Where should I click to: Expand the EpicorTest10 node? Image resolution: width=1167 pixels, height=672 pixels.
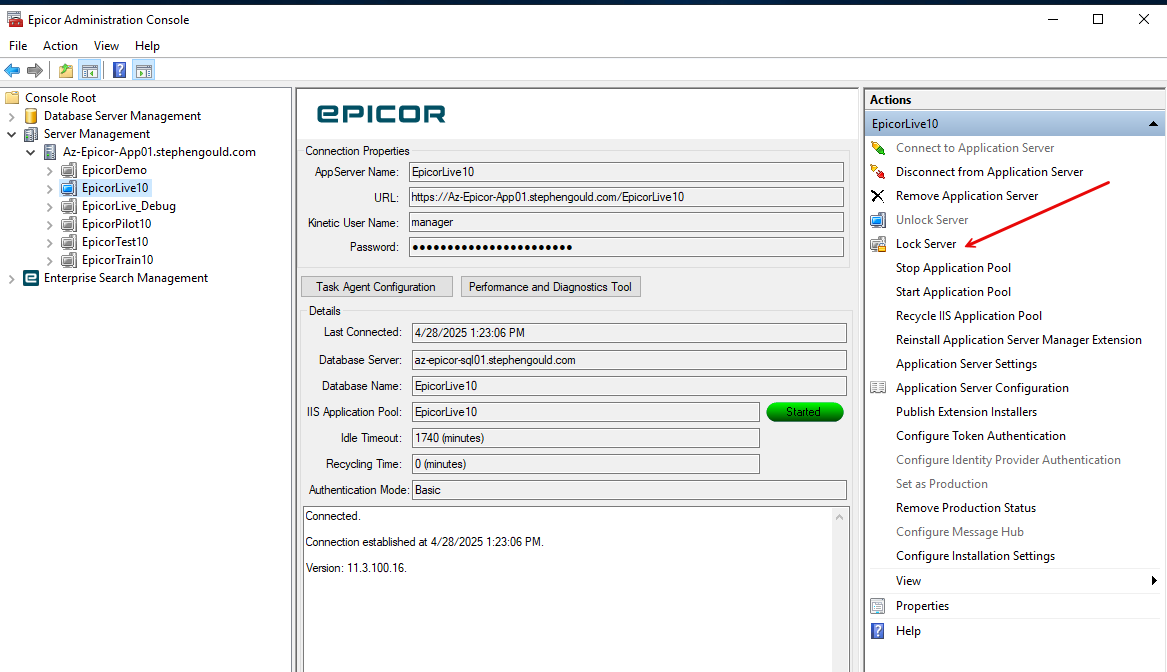click(x=49, y=242)
